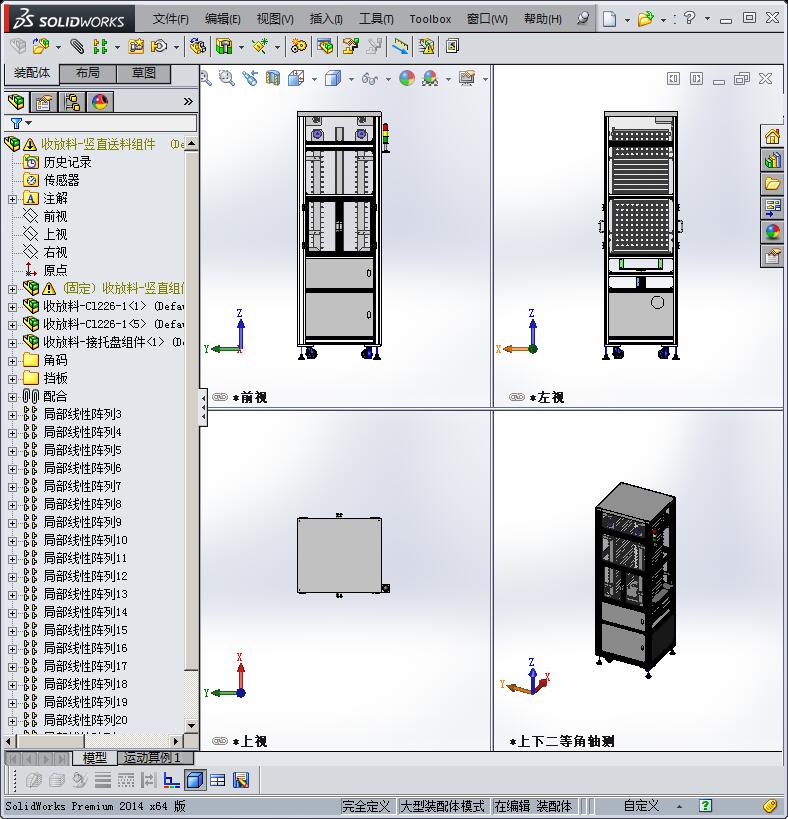
Task: Toggle link views icon in 上视 viewport
Action: 220,741
